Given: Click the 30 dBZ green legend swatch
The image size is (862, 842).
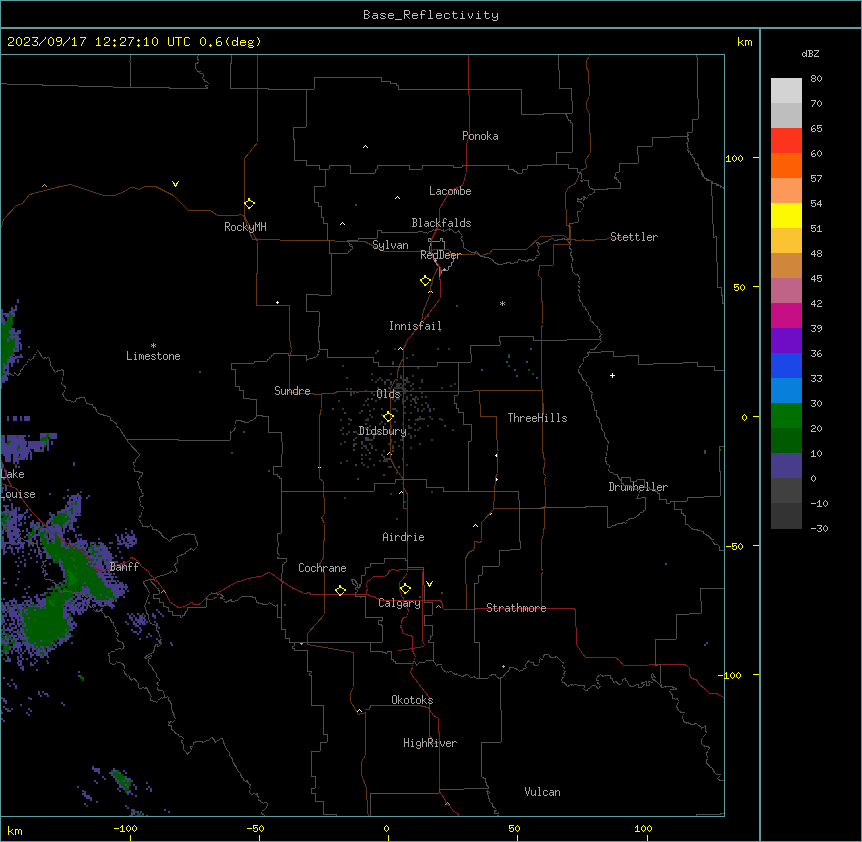Looking at the screenshot, I should [786, 416].
